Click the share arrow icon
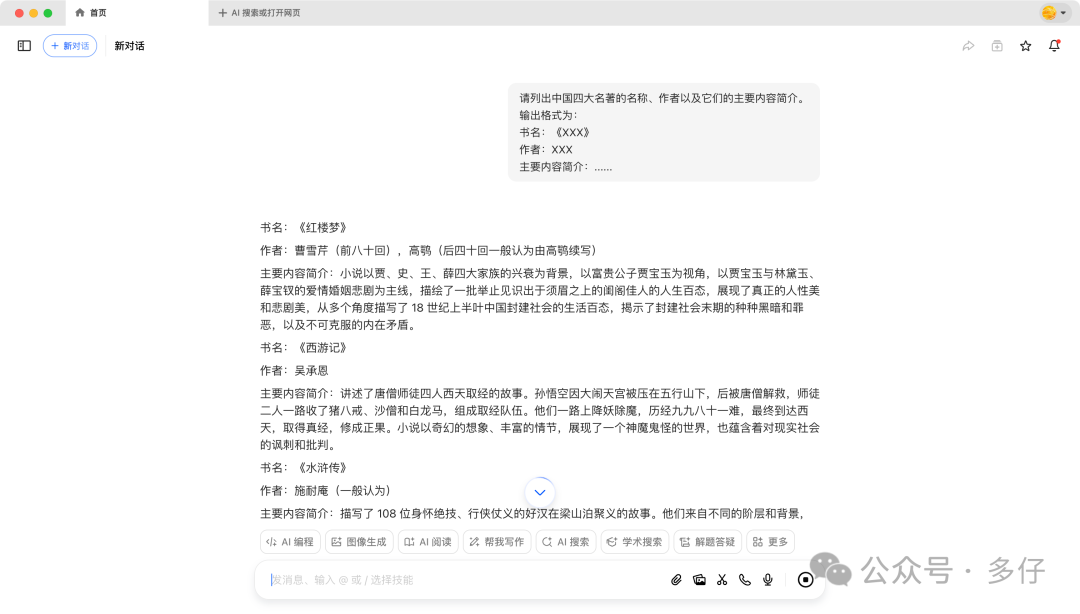The height and width of the screenshot is (614, 1080). point(968,45)
